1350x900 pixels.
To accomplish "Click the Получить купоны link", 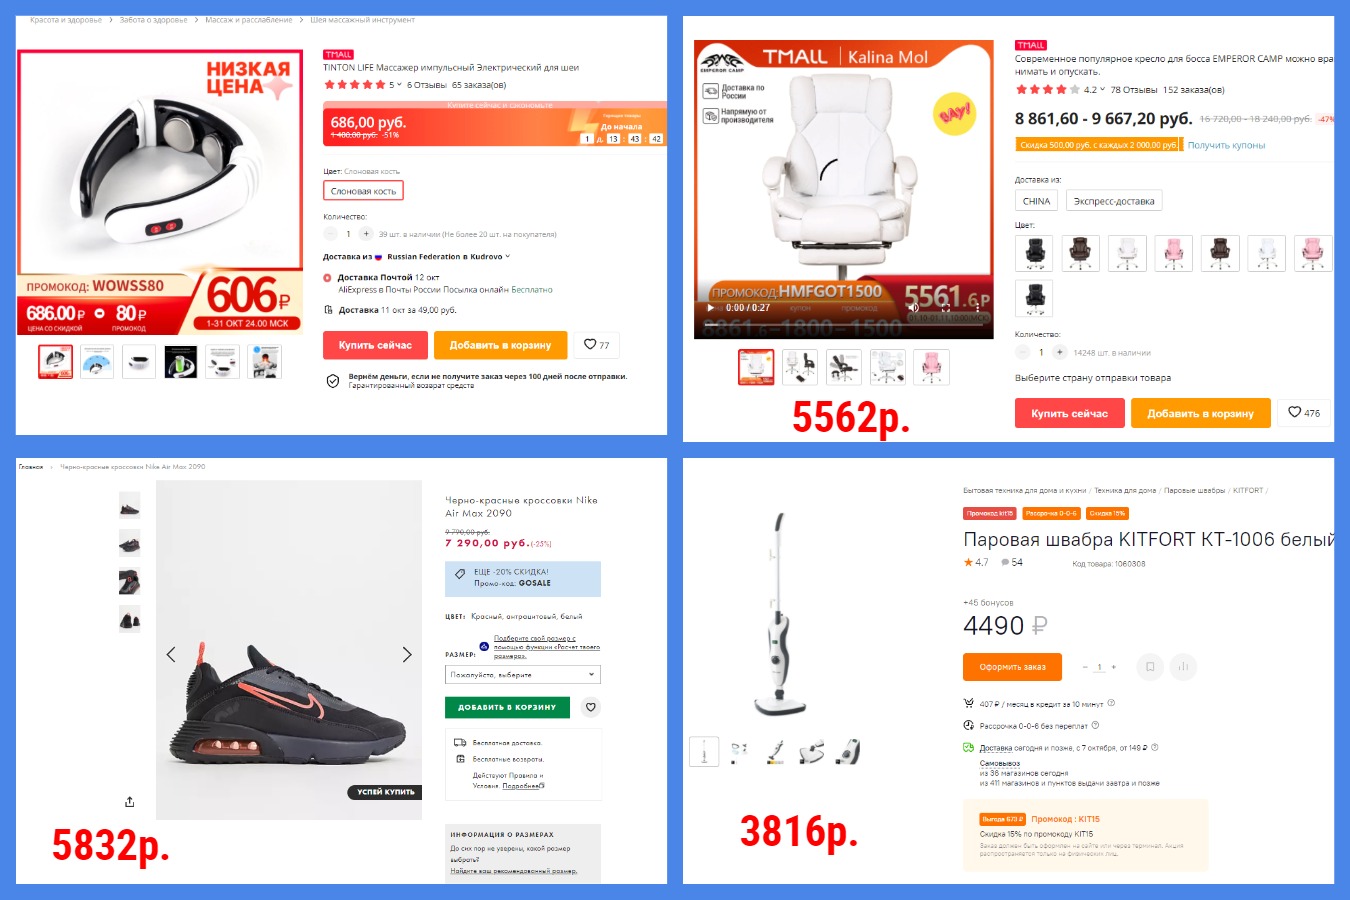I will pyautogui.click(x=1226, y=146).
